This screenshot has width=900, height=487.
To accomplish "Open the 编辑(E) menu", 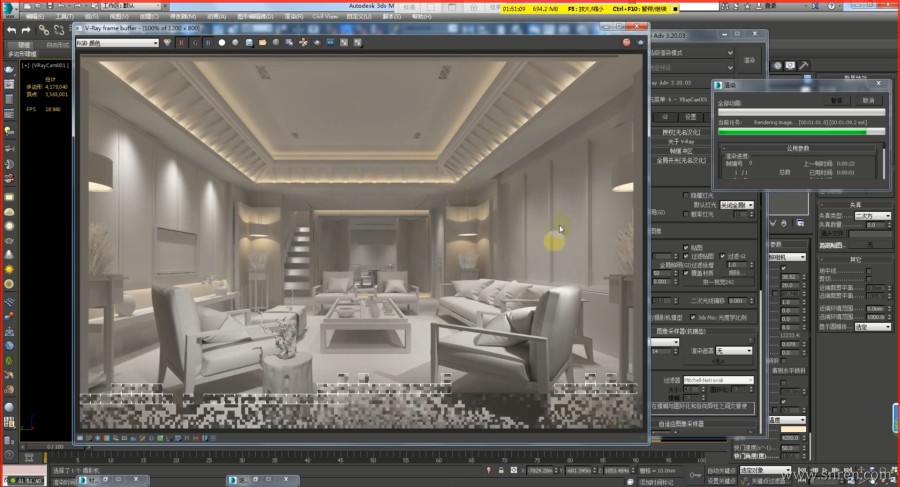I will click(x=35, y=17).
